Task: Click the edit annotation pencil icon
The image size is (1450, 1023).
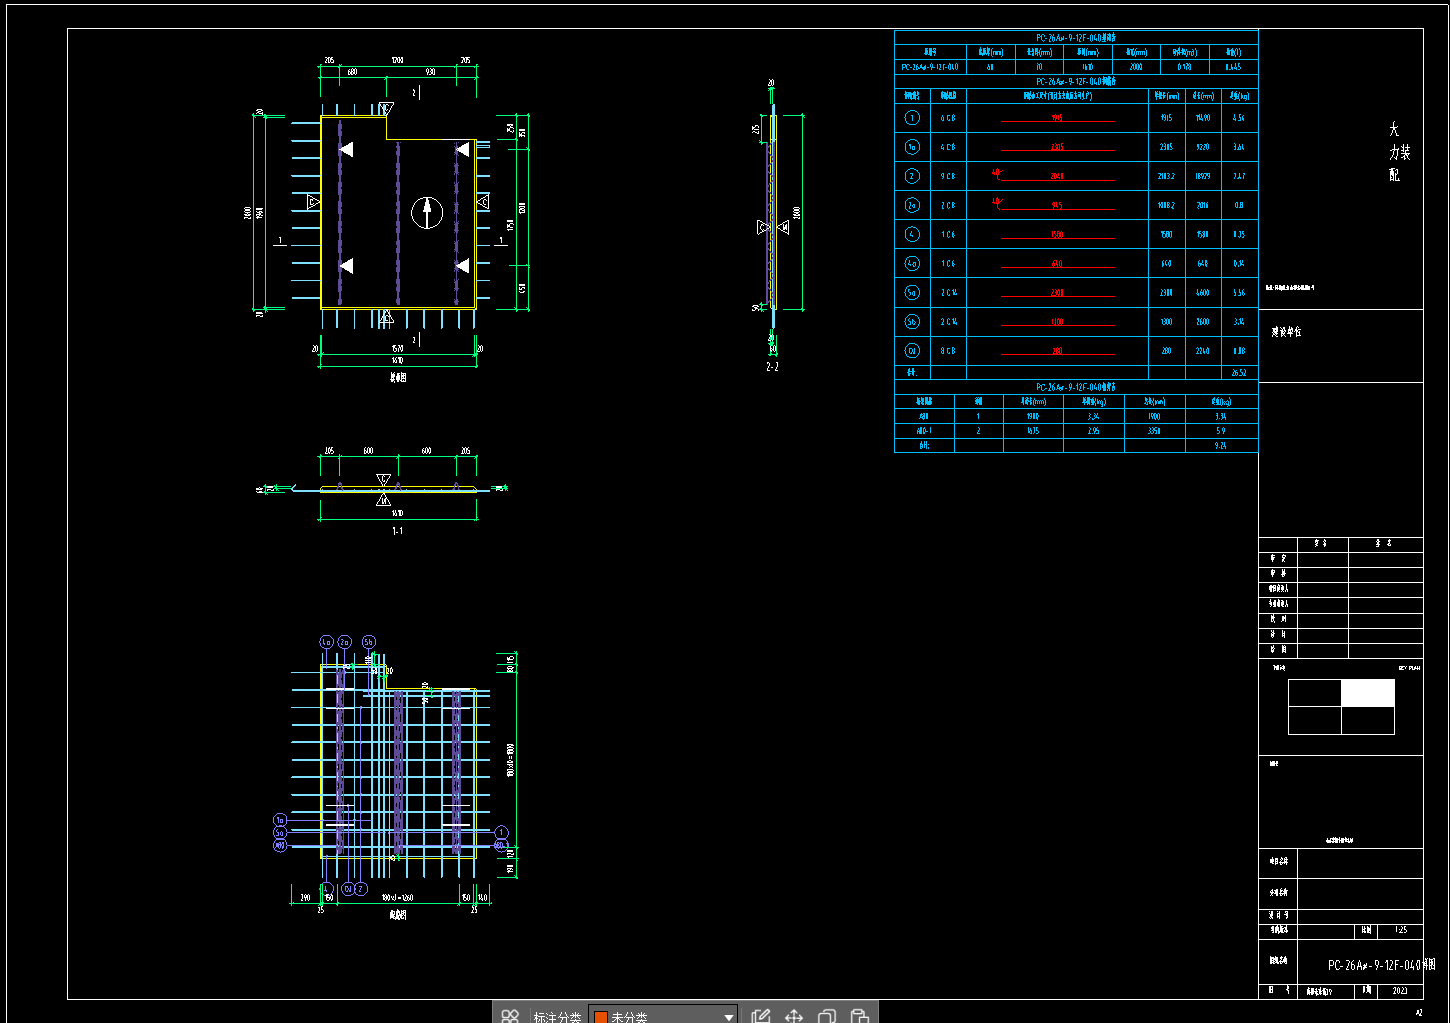Action: click(x=761, y=1016)
